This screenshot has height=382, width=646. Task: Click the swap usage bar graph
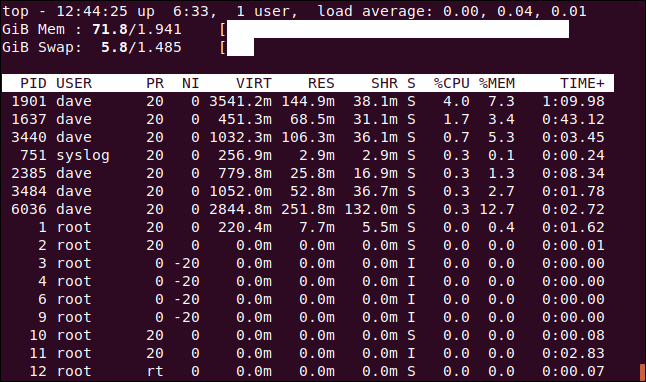click(x=240, y=47)
